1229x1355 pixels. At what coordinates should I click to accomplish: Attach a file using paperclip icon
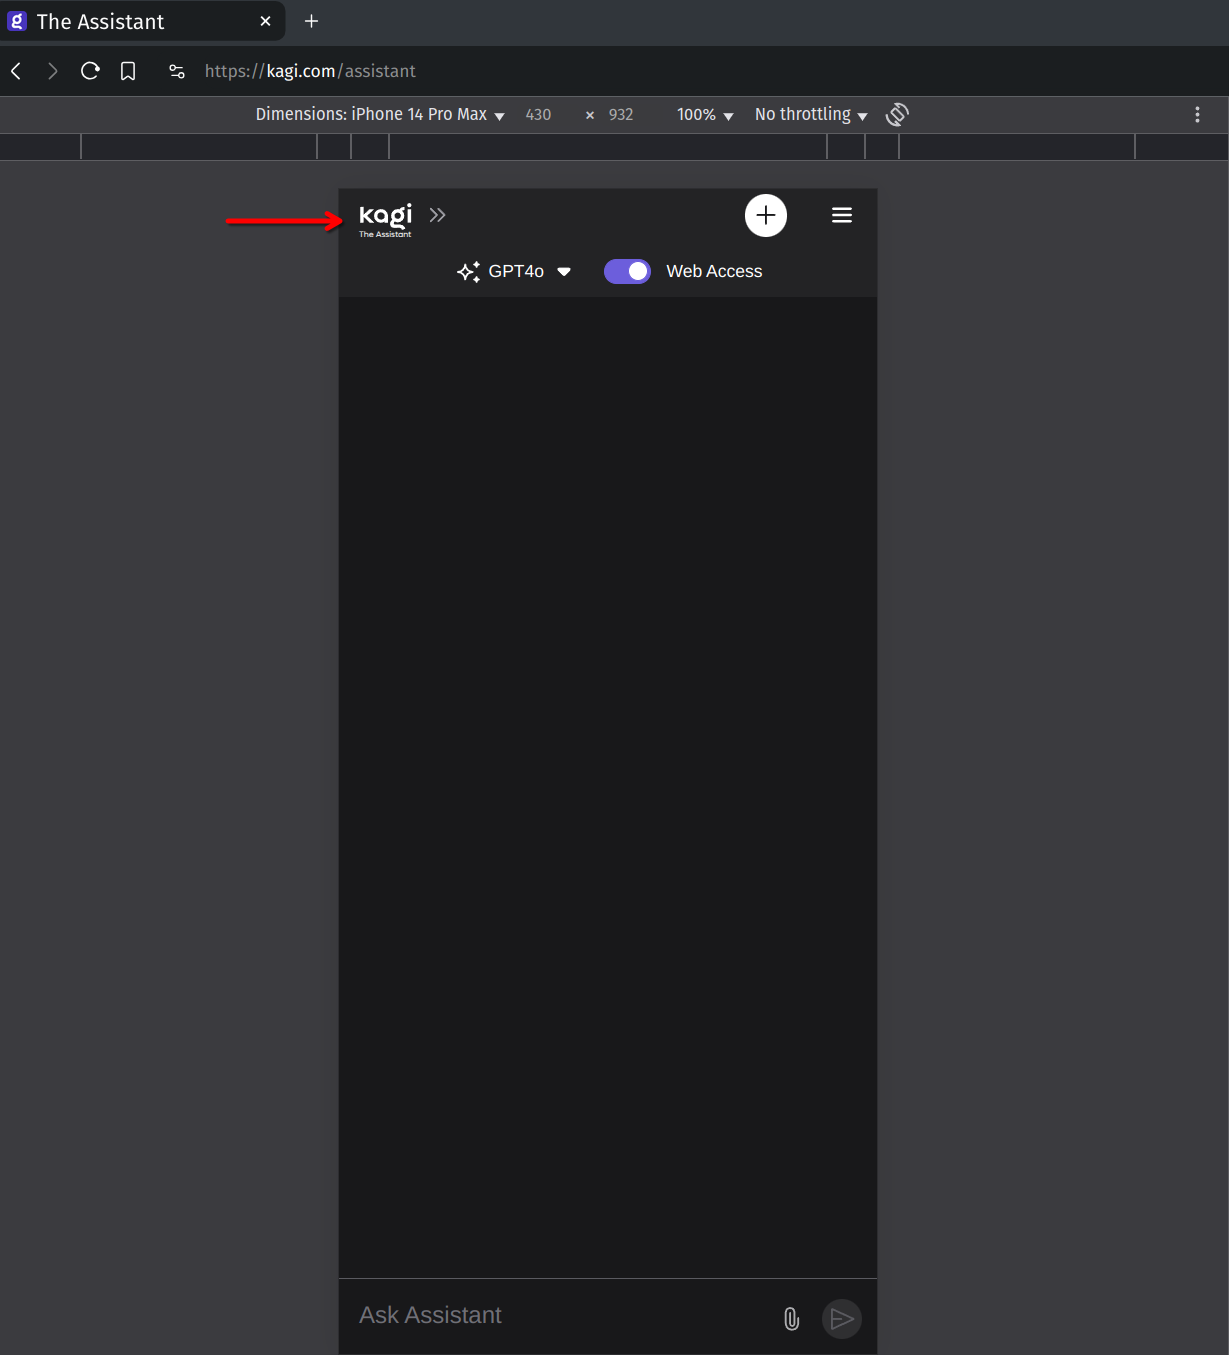[x=791, y=1319]
